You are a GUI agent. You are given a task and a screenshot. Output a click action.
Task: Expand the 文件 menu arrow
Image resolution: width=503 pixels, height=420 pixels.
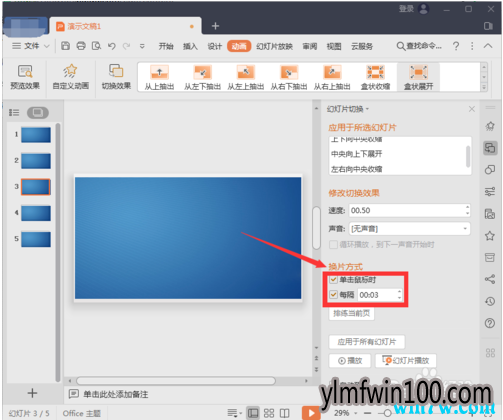pos(47,46)
